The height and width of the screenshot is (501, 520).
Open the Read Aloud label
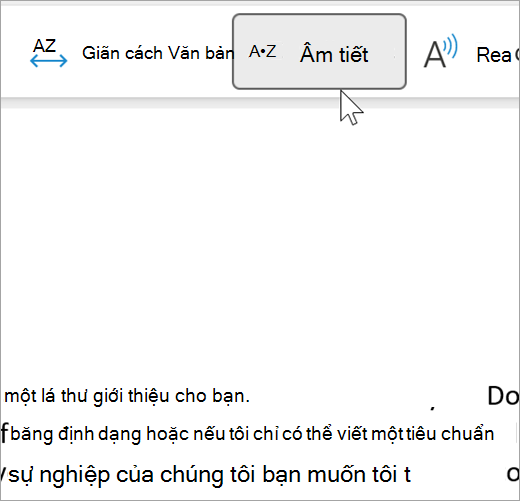tap(498, 55)
